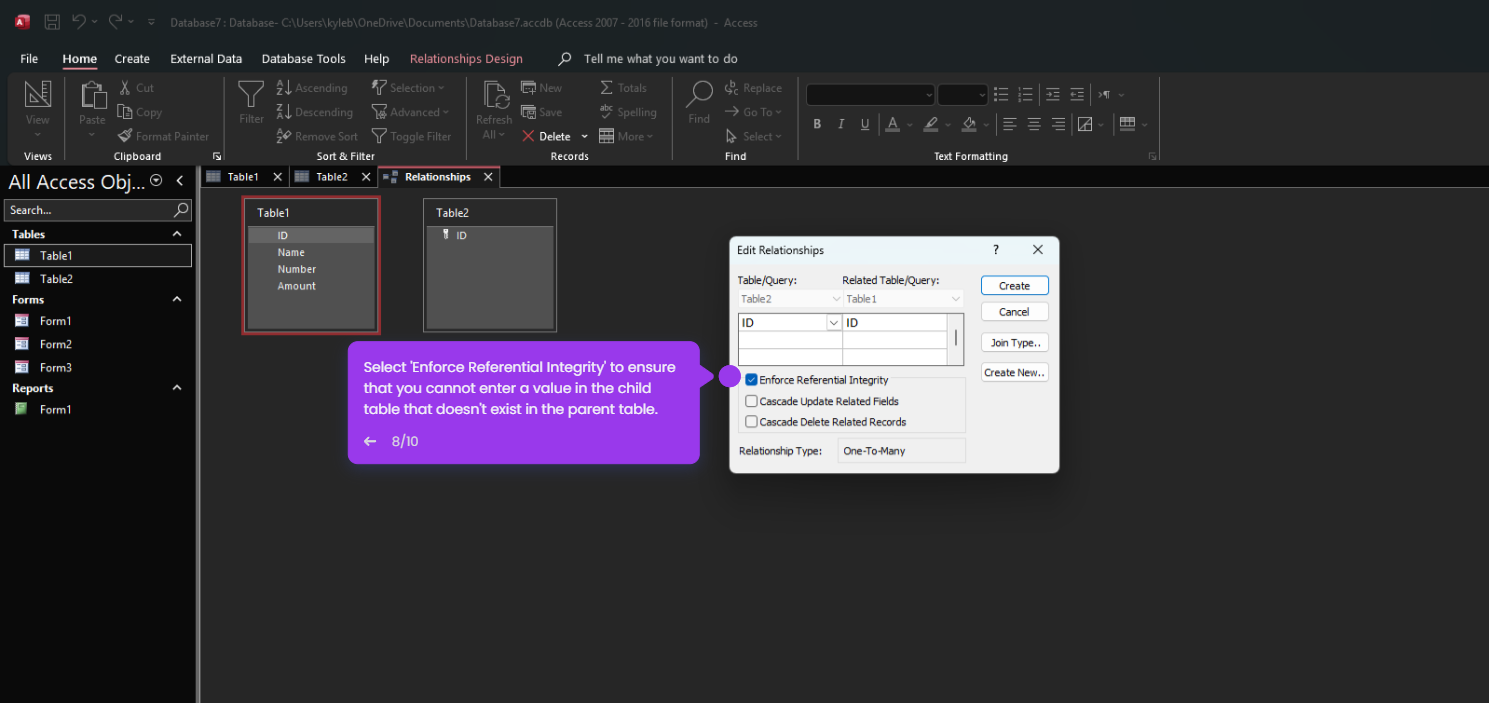Click the Paste clipboard icon
The height and width of the screenshot is (703, 1489).
(93, 95)
